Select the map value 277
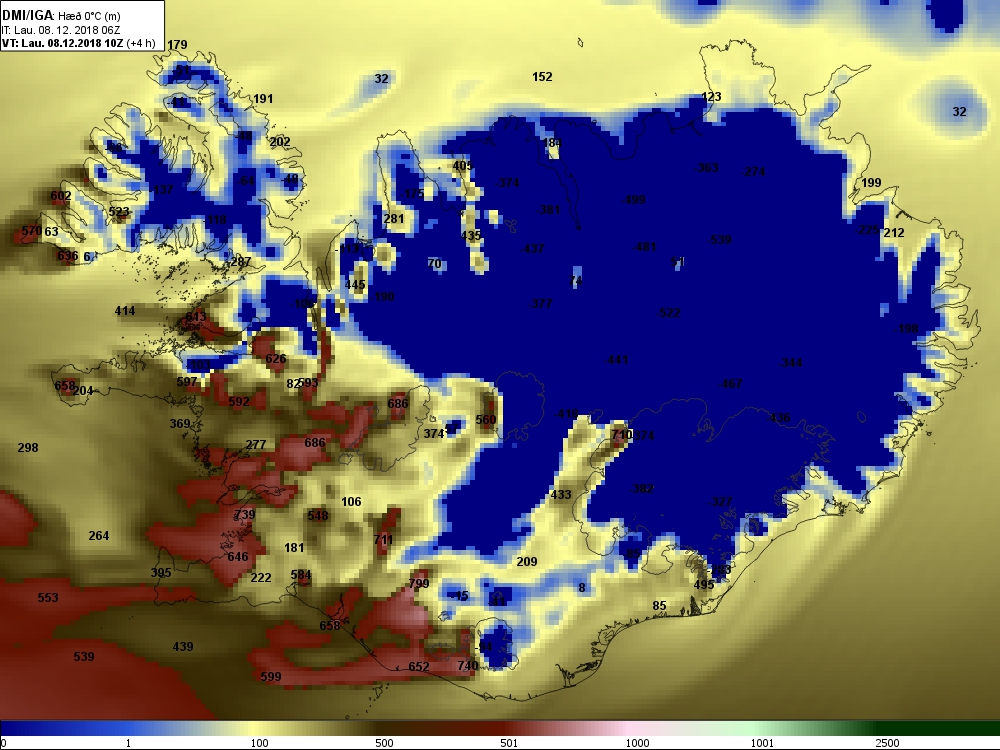 pos(256,445)
